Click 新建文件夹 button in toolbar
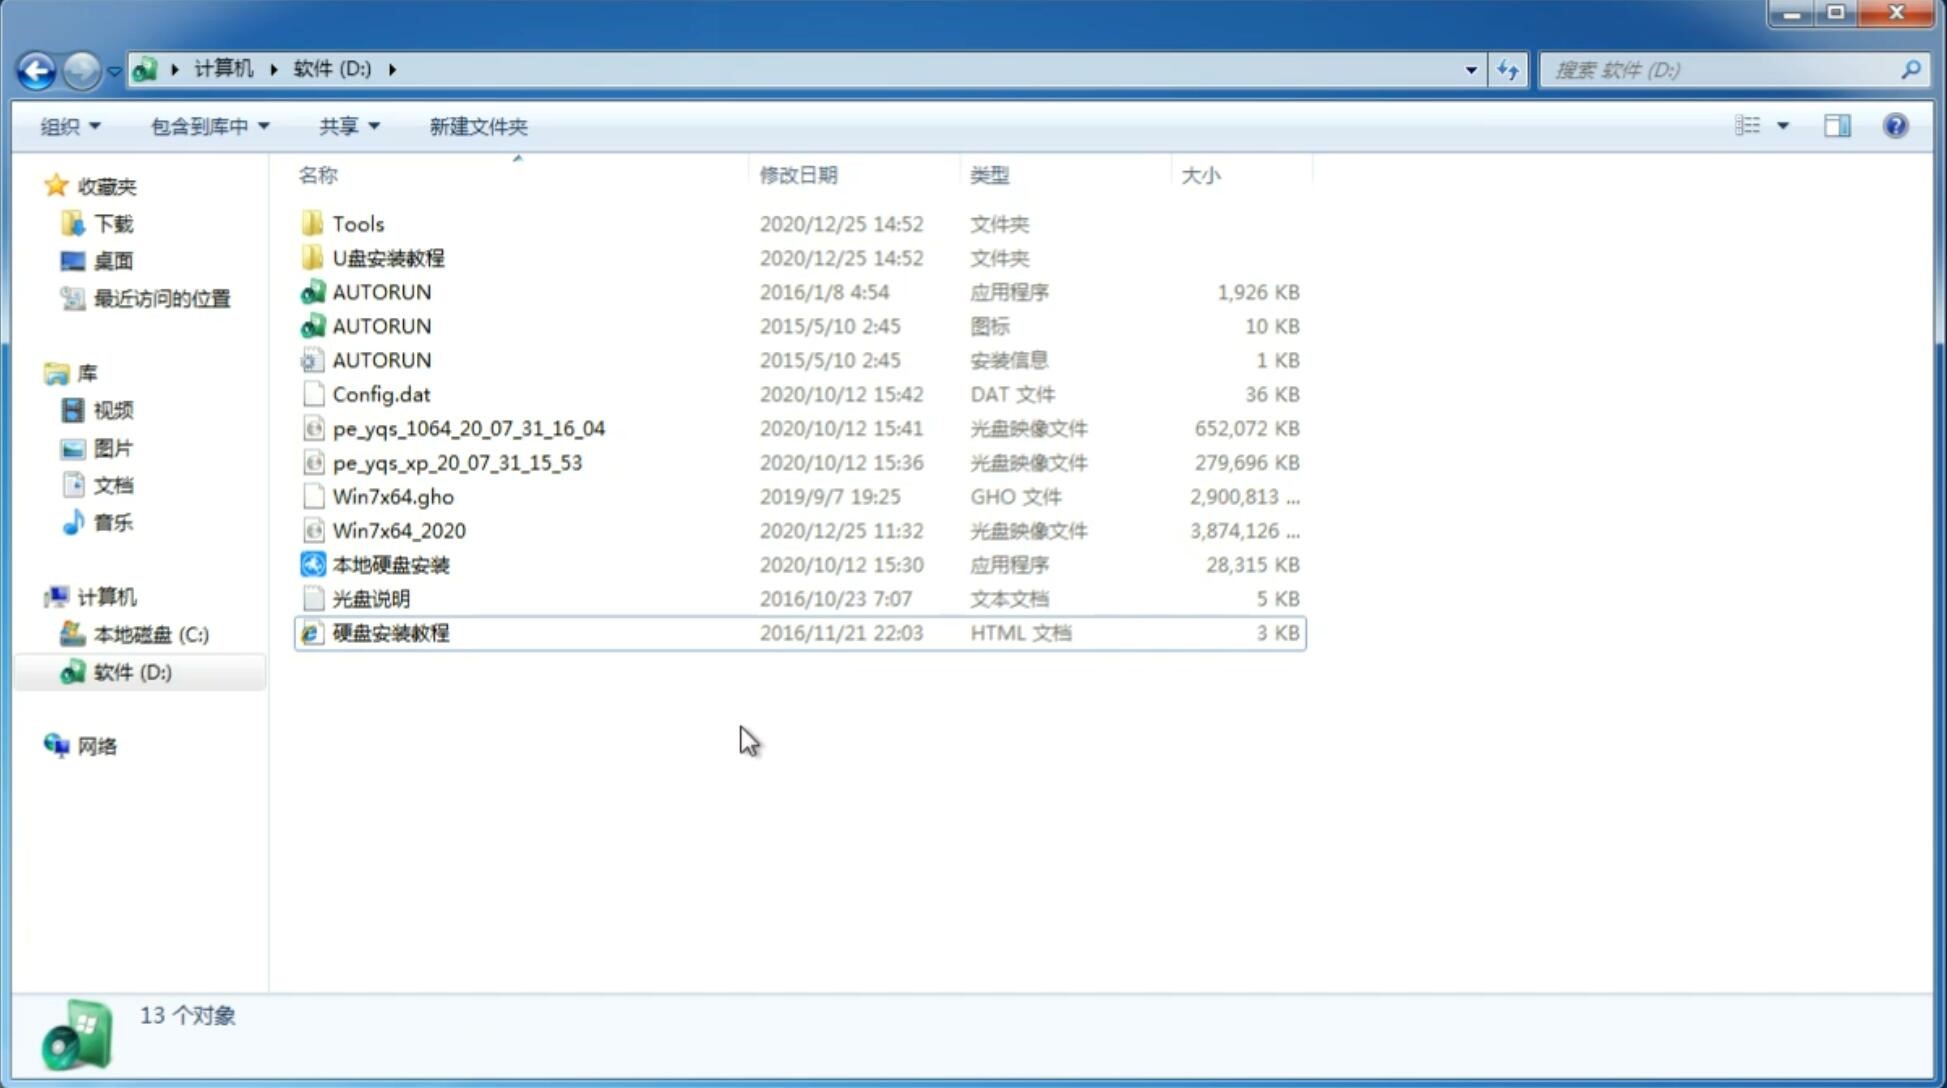The image size is (1947, 1088). tap(479, 126)
